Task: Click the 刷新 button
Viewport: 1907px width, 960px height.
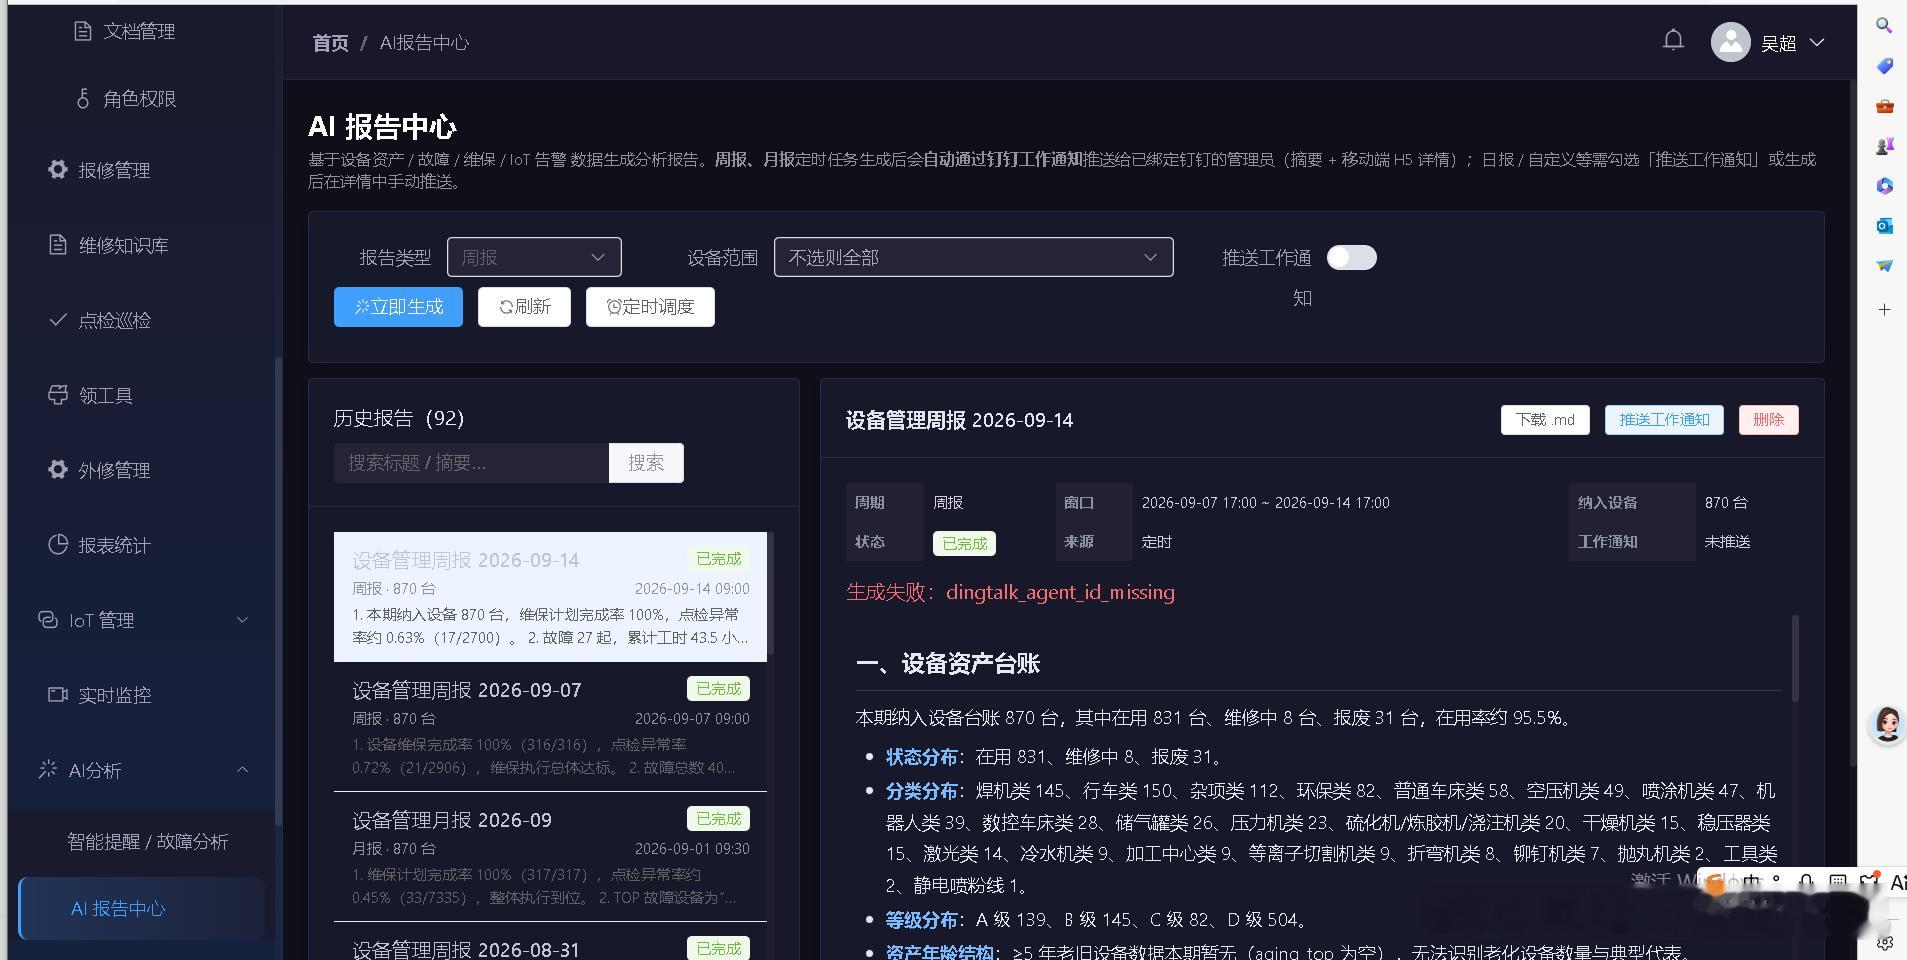Action: [524, 307]
